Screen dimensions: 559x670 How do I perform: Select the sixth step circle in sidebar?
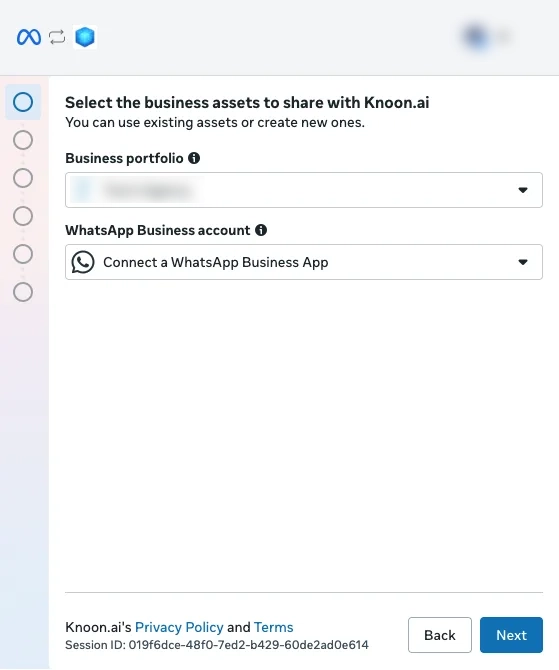coord(23,292)
